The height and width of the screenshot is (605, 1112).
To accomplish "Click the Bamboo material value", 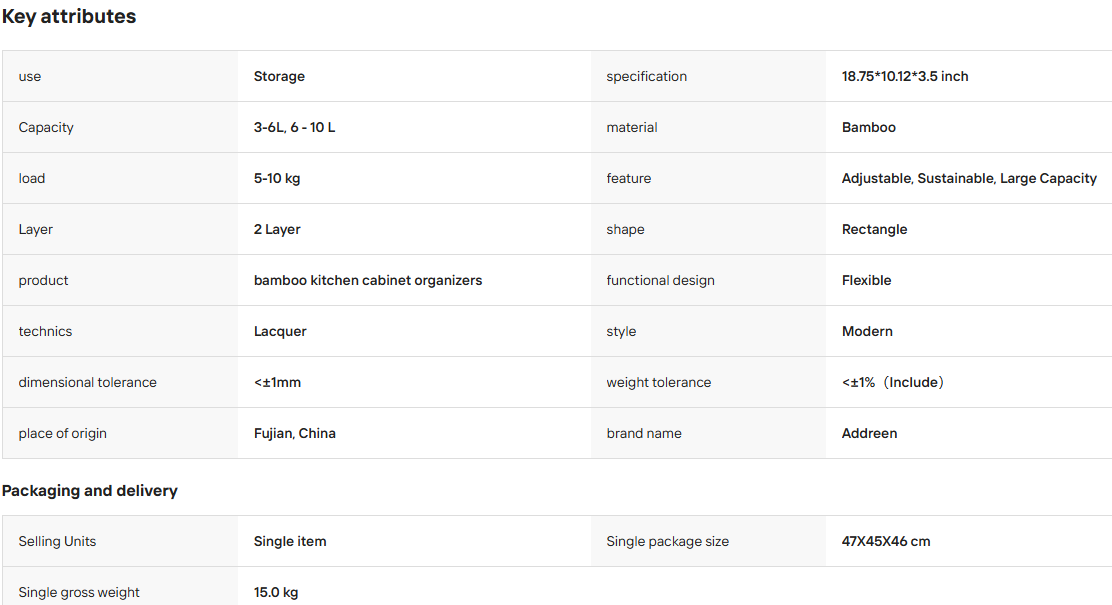I will point(869,127).
